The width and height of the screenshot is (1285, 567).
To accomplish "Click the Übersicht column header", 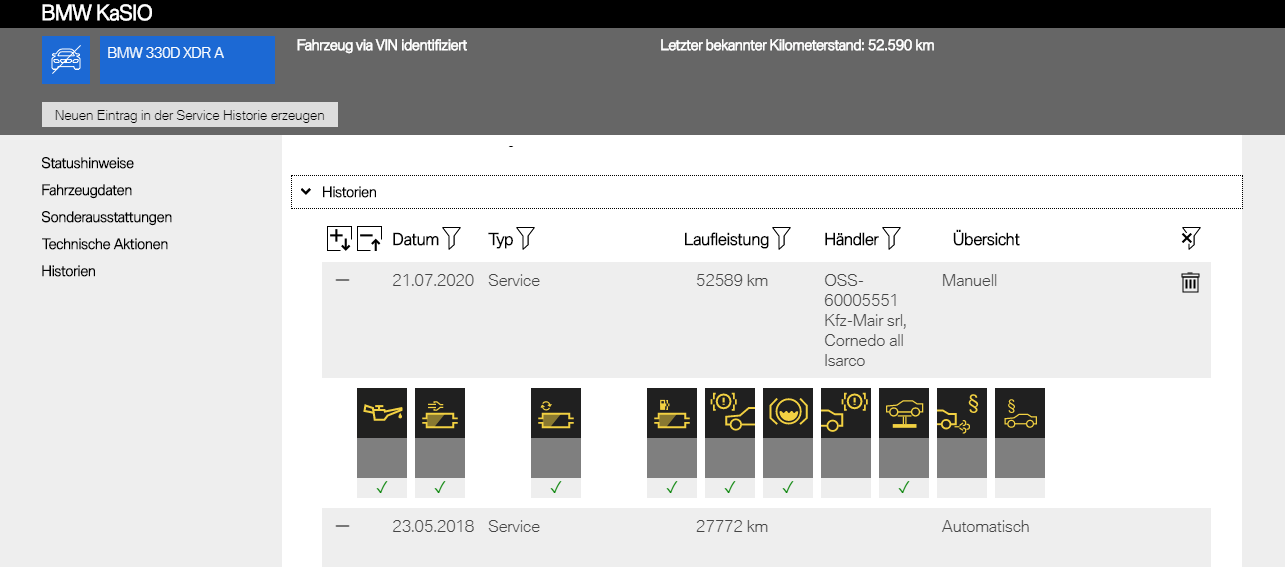I will (x=986, y=239).
